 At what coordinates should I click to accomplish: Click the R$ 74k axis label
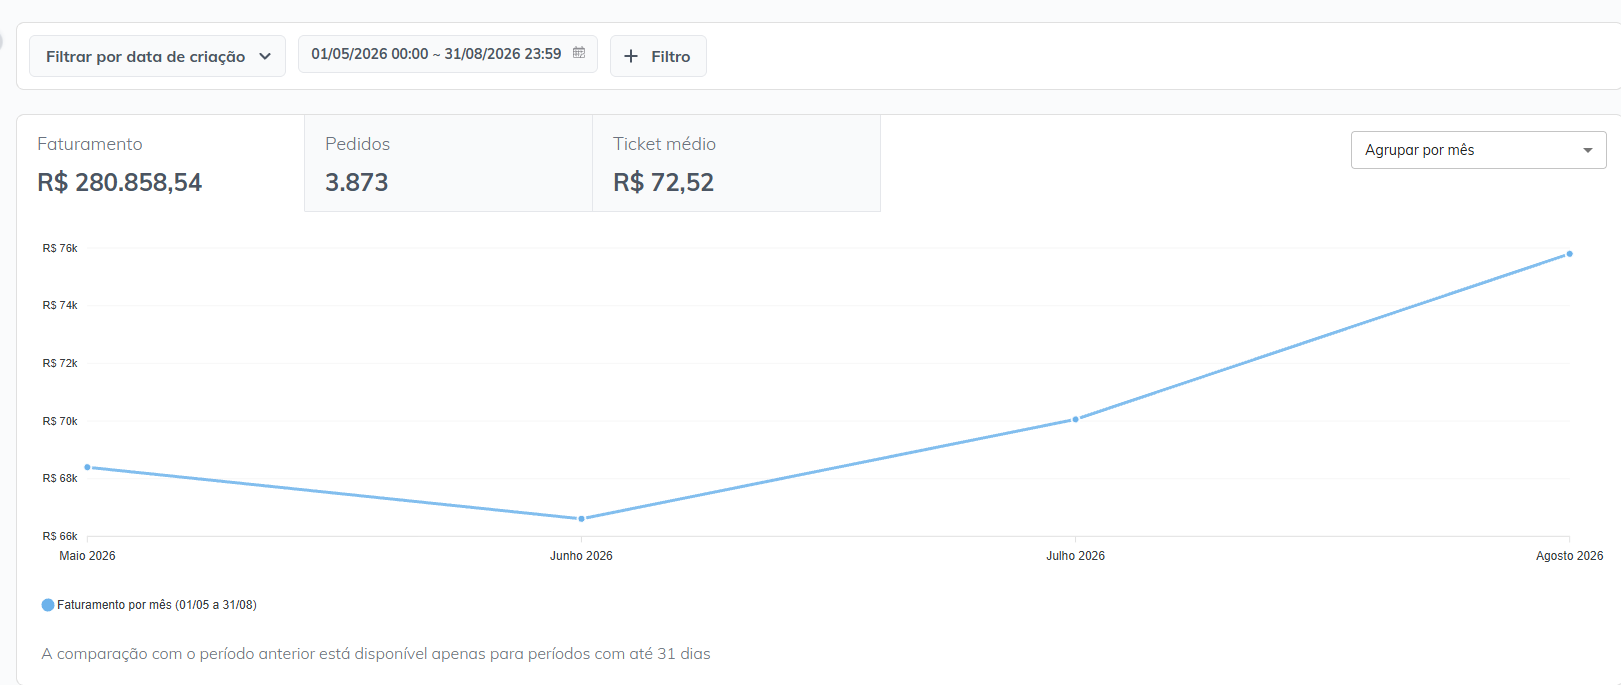(x=60, y=305)
